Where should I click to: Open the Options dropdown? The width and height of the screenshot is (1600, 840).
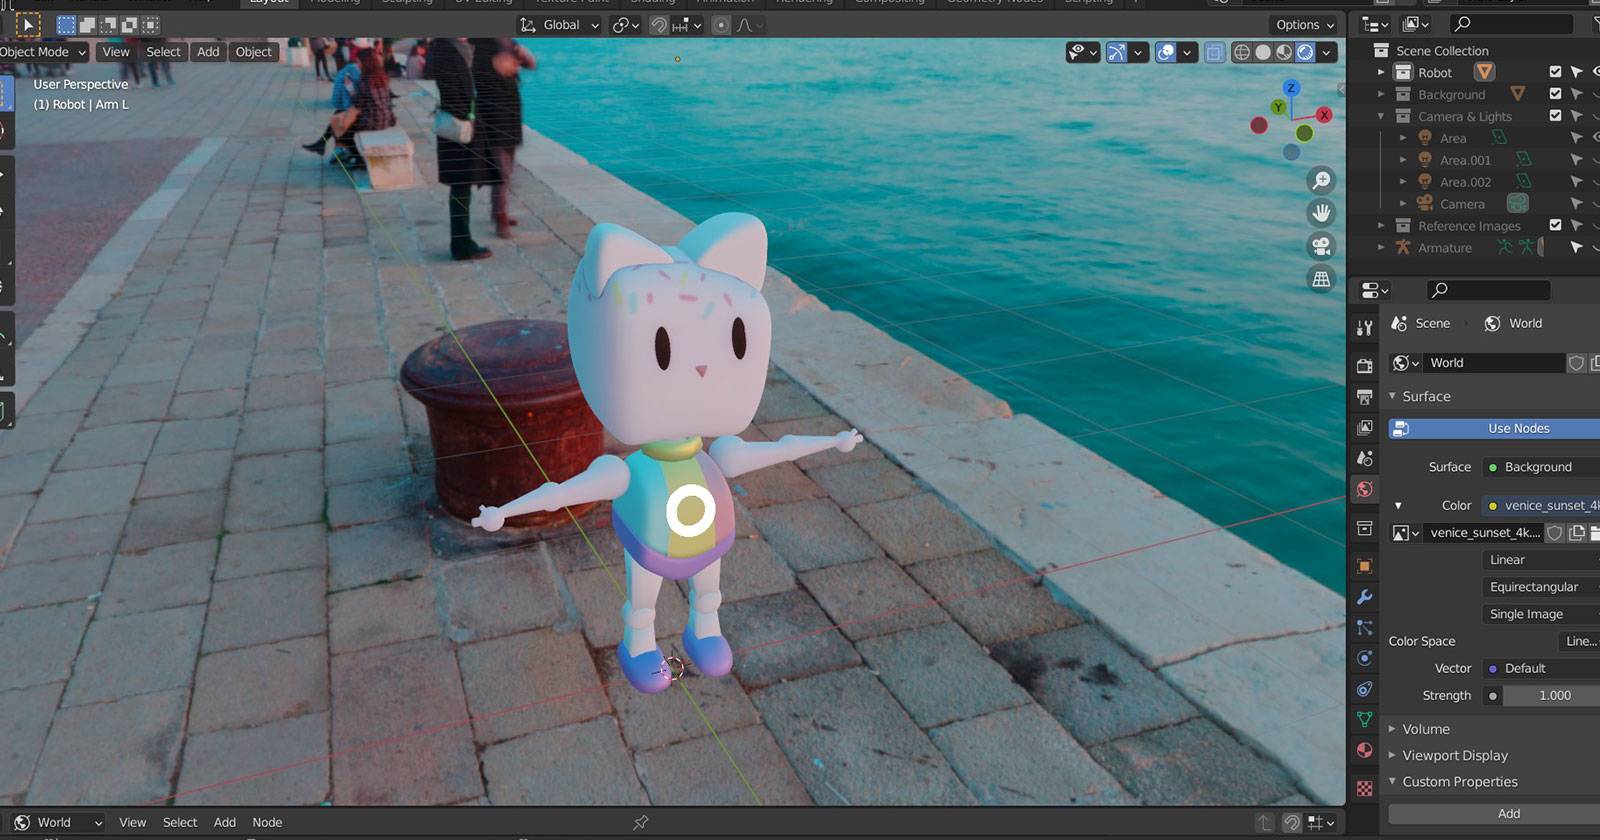pos(1305,25)
